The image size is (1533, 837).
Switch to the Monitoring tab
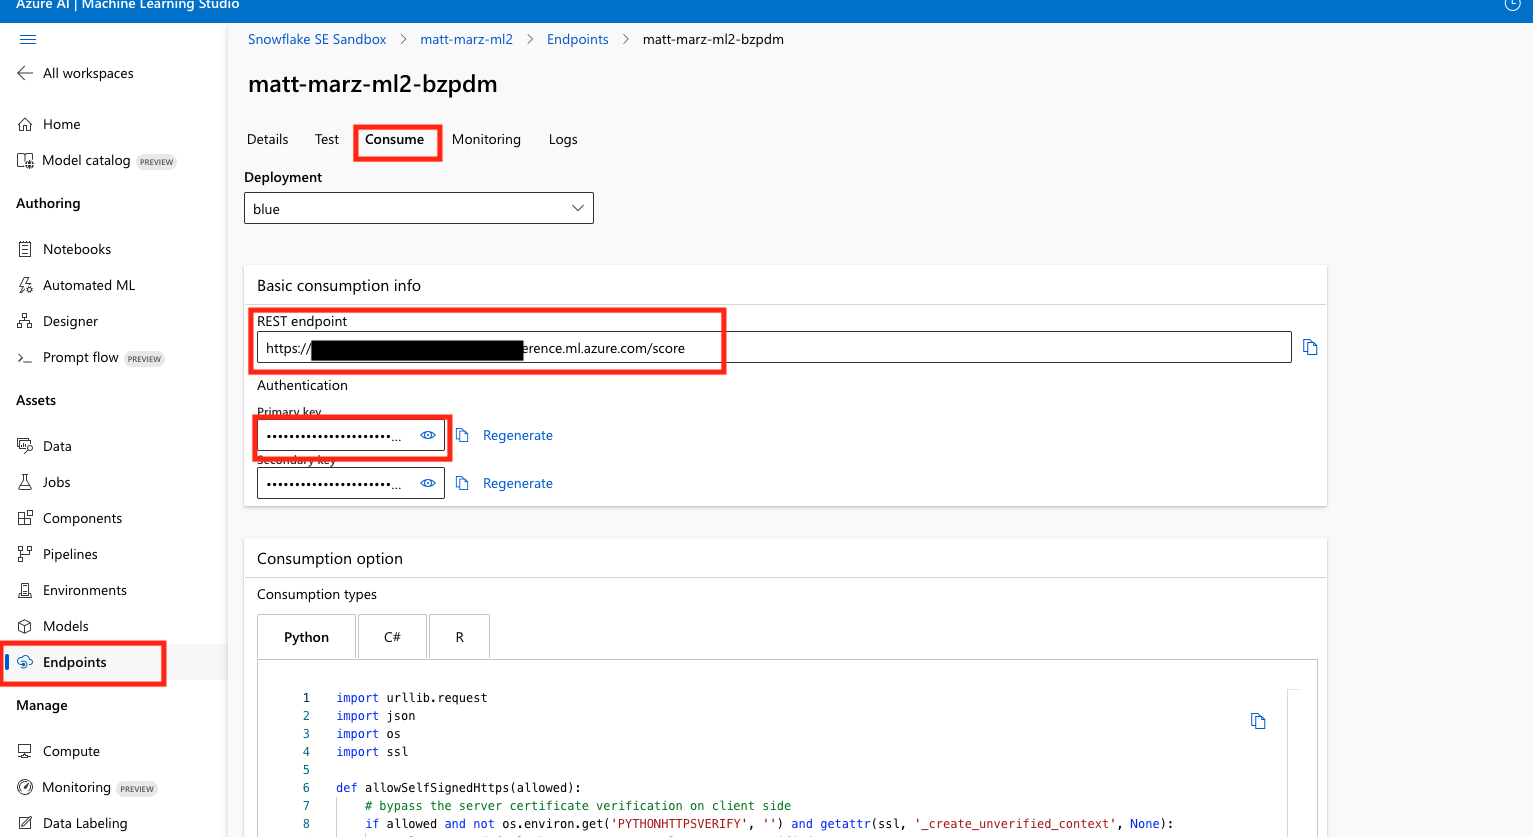(486, 140)
